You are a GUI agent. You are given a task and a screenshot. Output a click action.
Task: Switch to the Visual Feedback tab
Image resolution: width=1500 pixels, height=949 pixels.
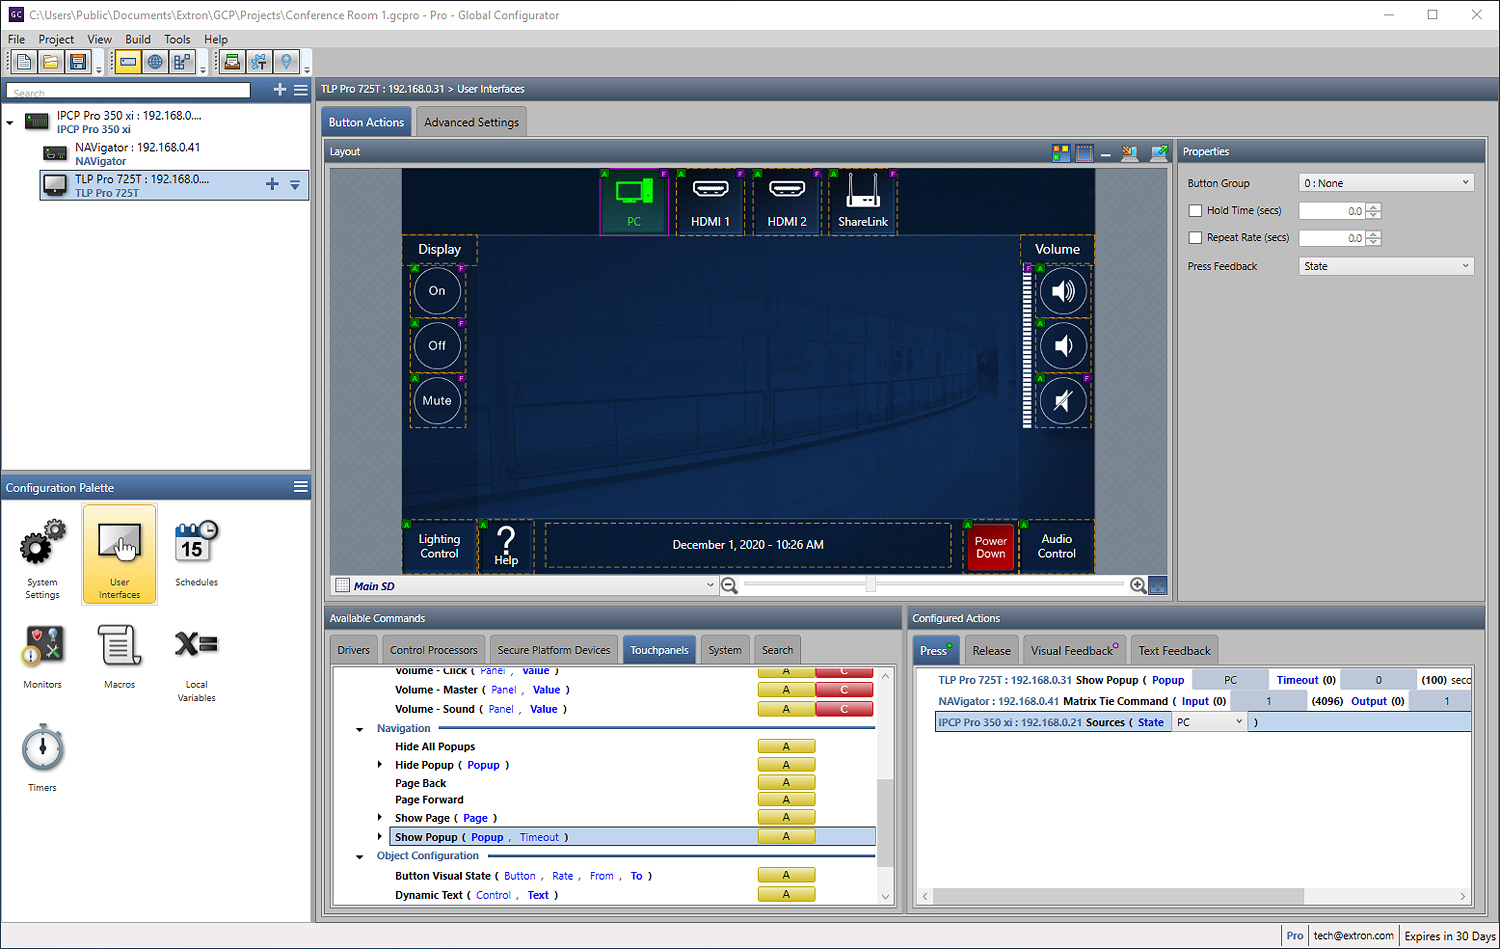tap(1074, 650)
